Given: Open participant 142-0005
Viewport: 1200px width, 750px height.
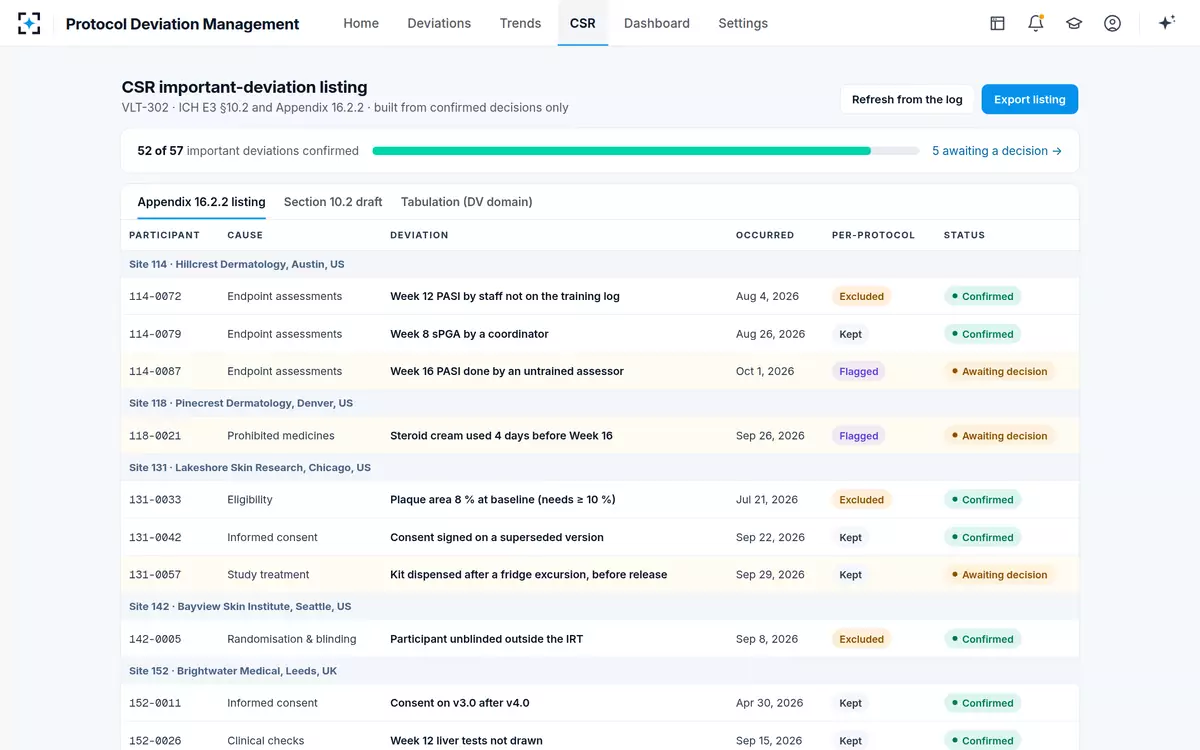Looking at the screenshot, I should pyautogui.click(x=155, y=639).
